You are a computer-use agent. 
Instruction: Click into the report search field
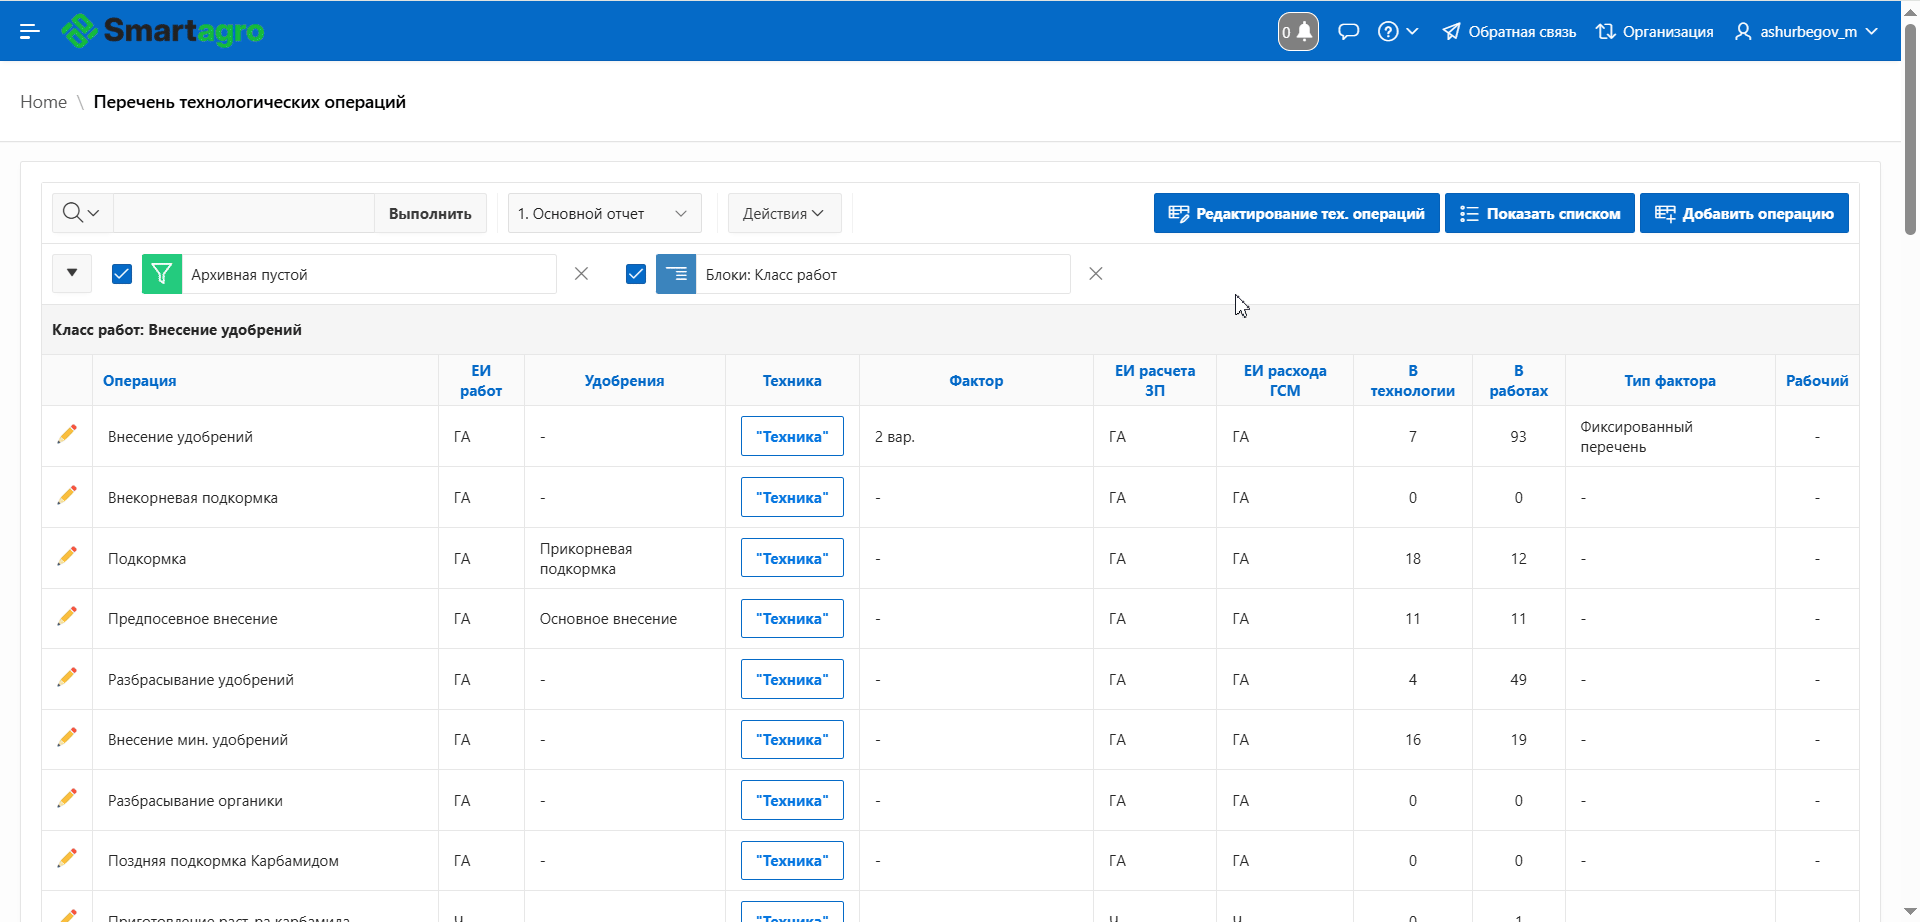tap(244, 213)
